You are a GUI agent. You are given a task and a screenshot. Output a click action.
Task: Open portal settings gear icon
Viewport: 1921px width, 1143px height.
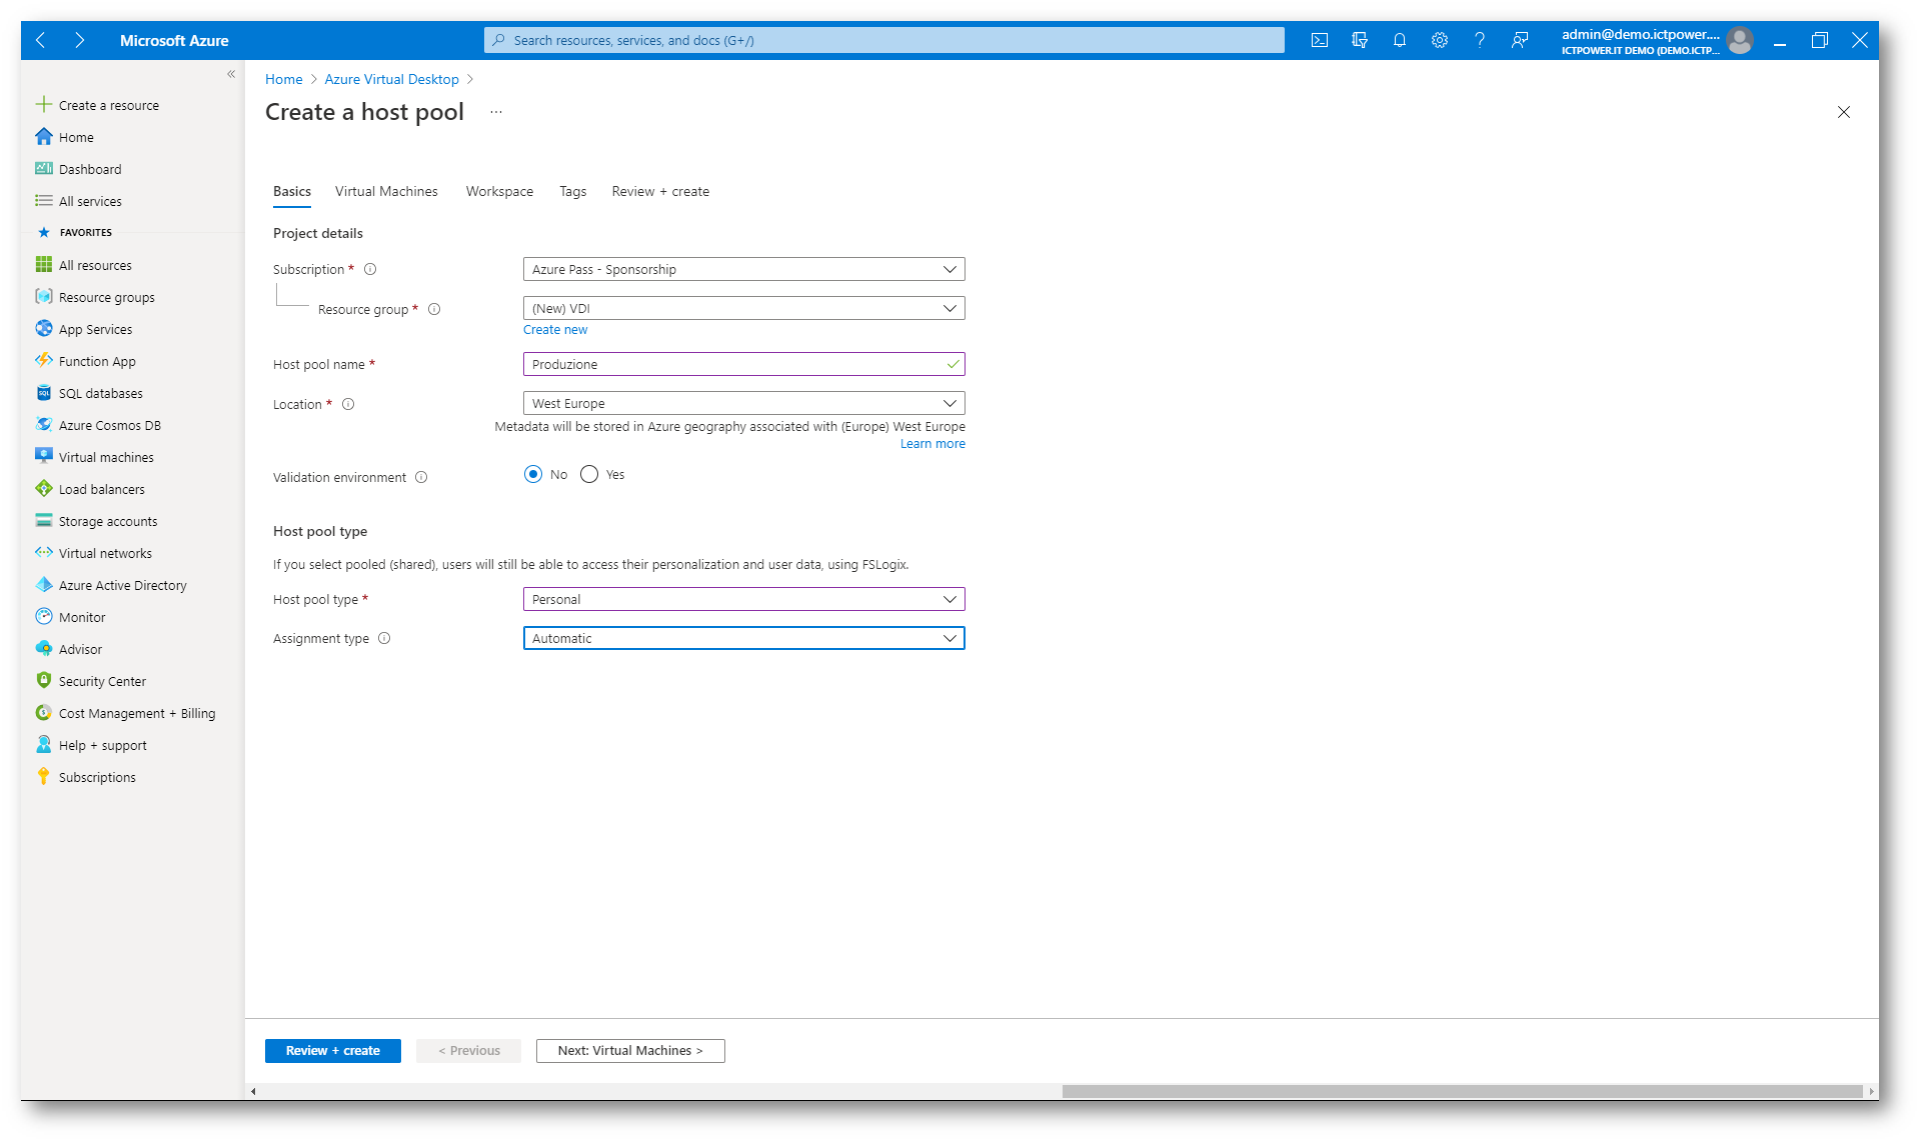point(1439,40)
